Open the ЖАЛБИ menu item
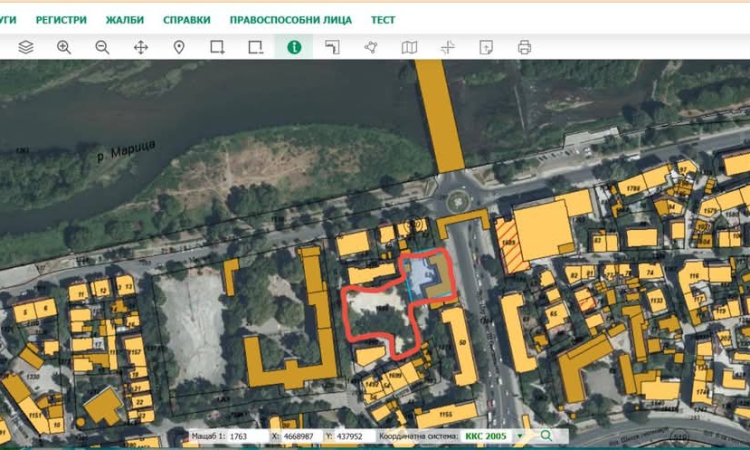The width and height of the screenshot is (750, 450). tap(125, 20)
